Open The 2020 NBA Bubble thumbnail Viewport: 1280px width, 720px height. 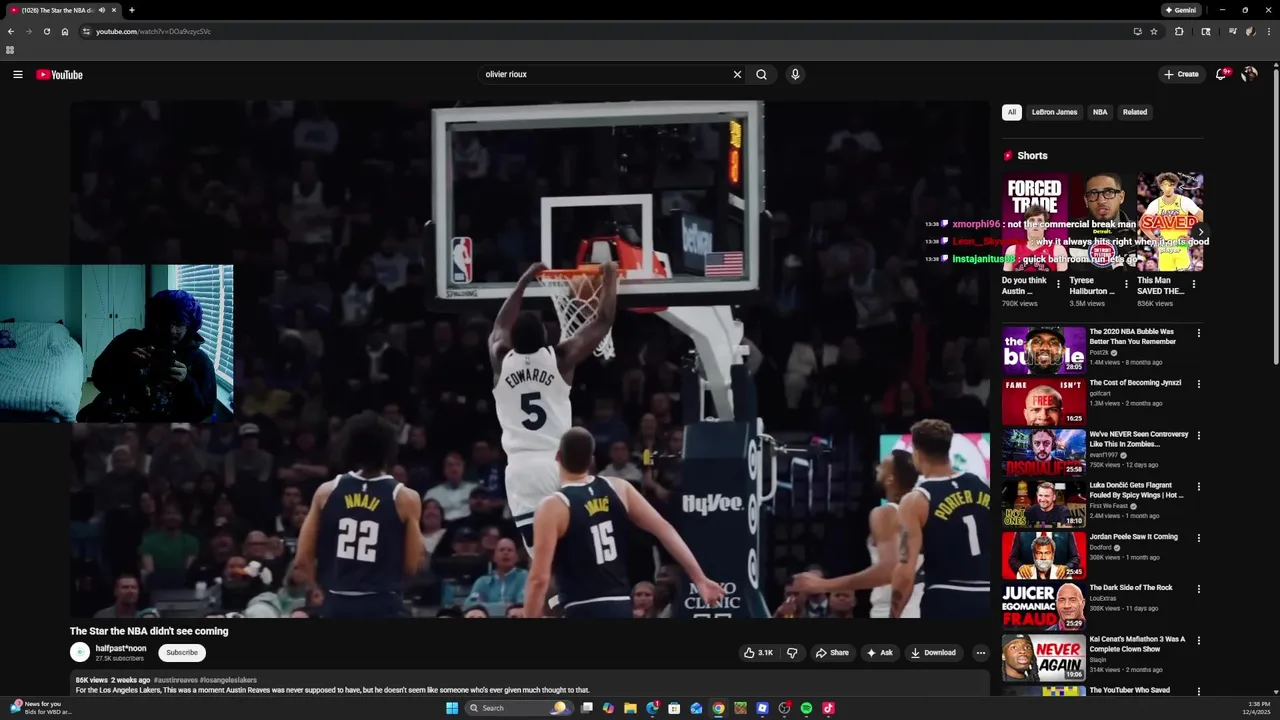tap(1044, 350)
